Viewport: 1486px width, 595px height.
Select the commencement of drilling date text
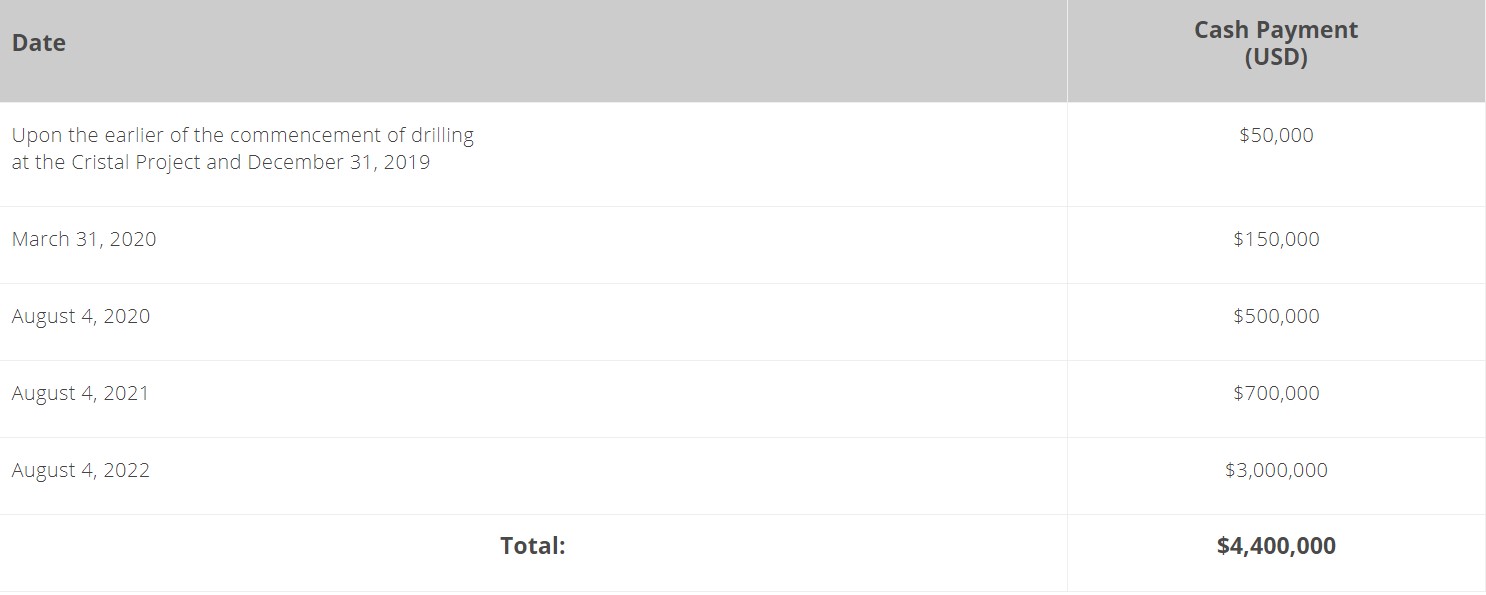[x=243, y=148]
